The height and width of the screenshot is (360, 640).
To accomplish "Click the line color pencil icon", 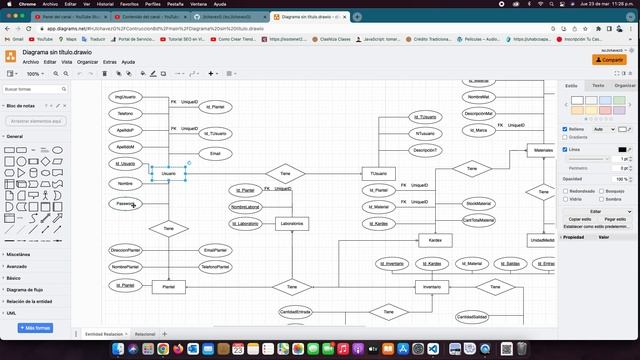I will 153,74.
